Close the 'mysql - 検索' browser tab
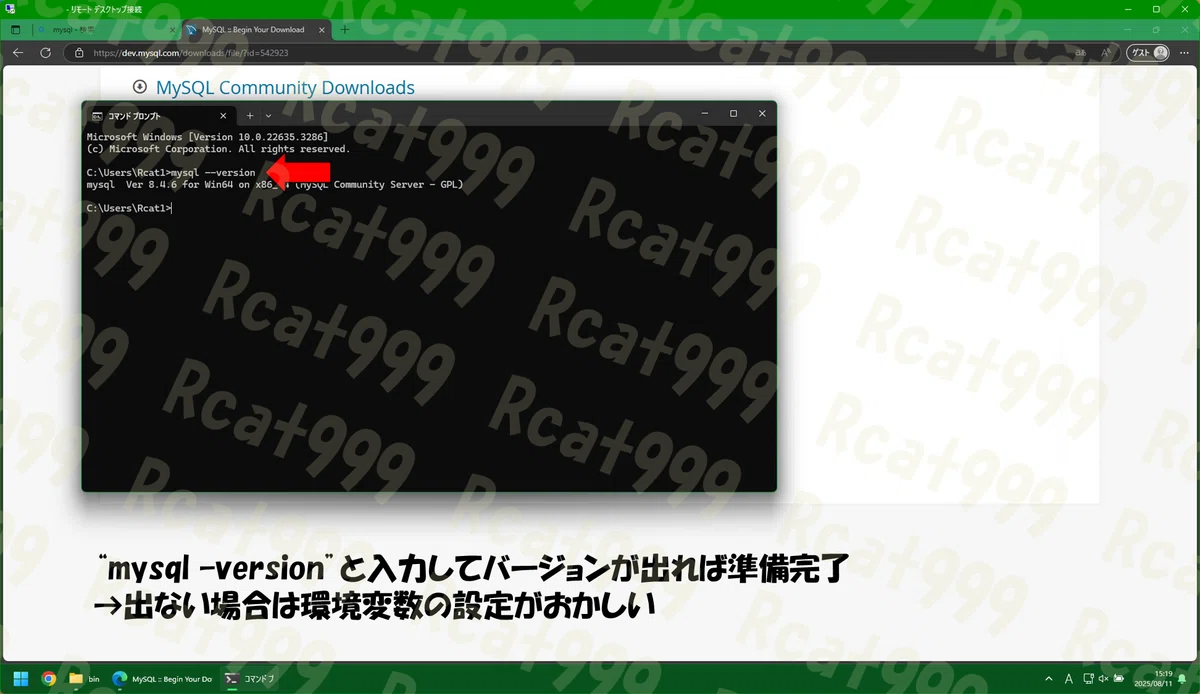 (x=173, y=30)
